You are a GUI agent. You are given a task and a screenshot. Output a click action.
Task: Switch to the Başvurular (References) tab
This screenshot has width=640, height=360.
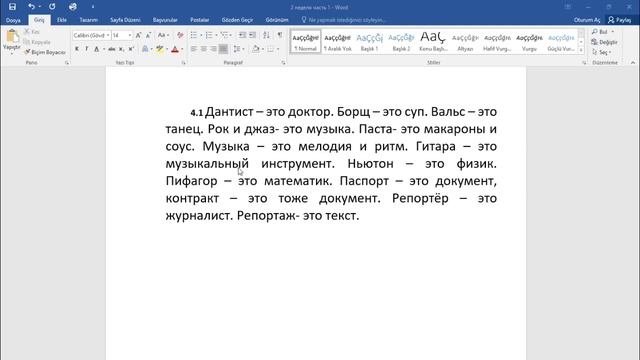(165, 20)
